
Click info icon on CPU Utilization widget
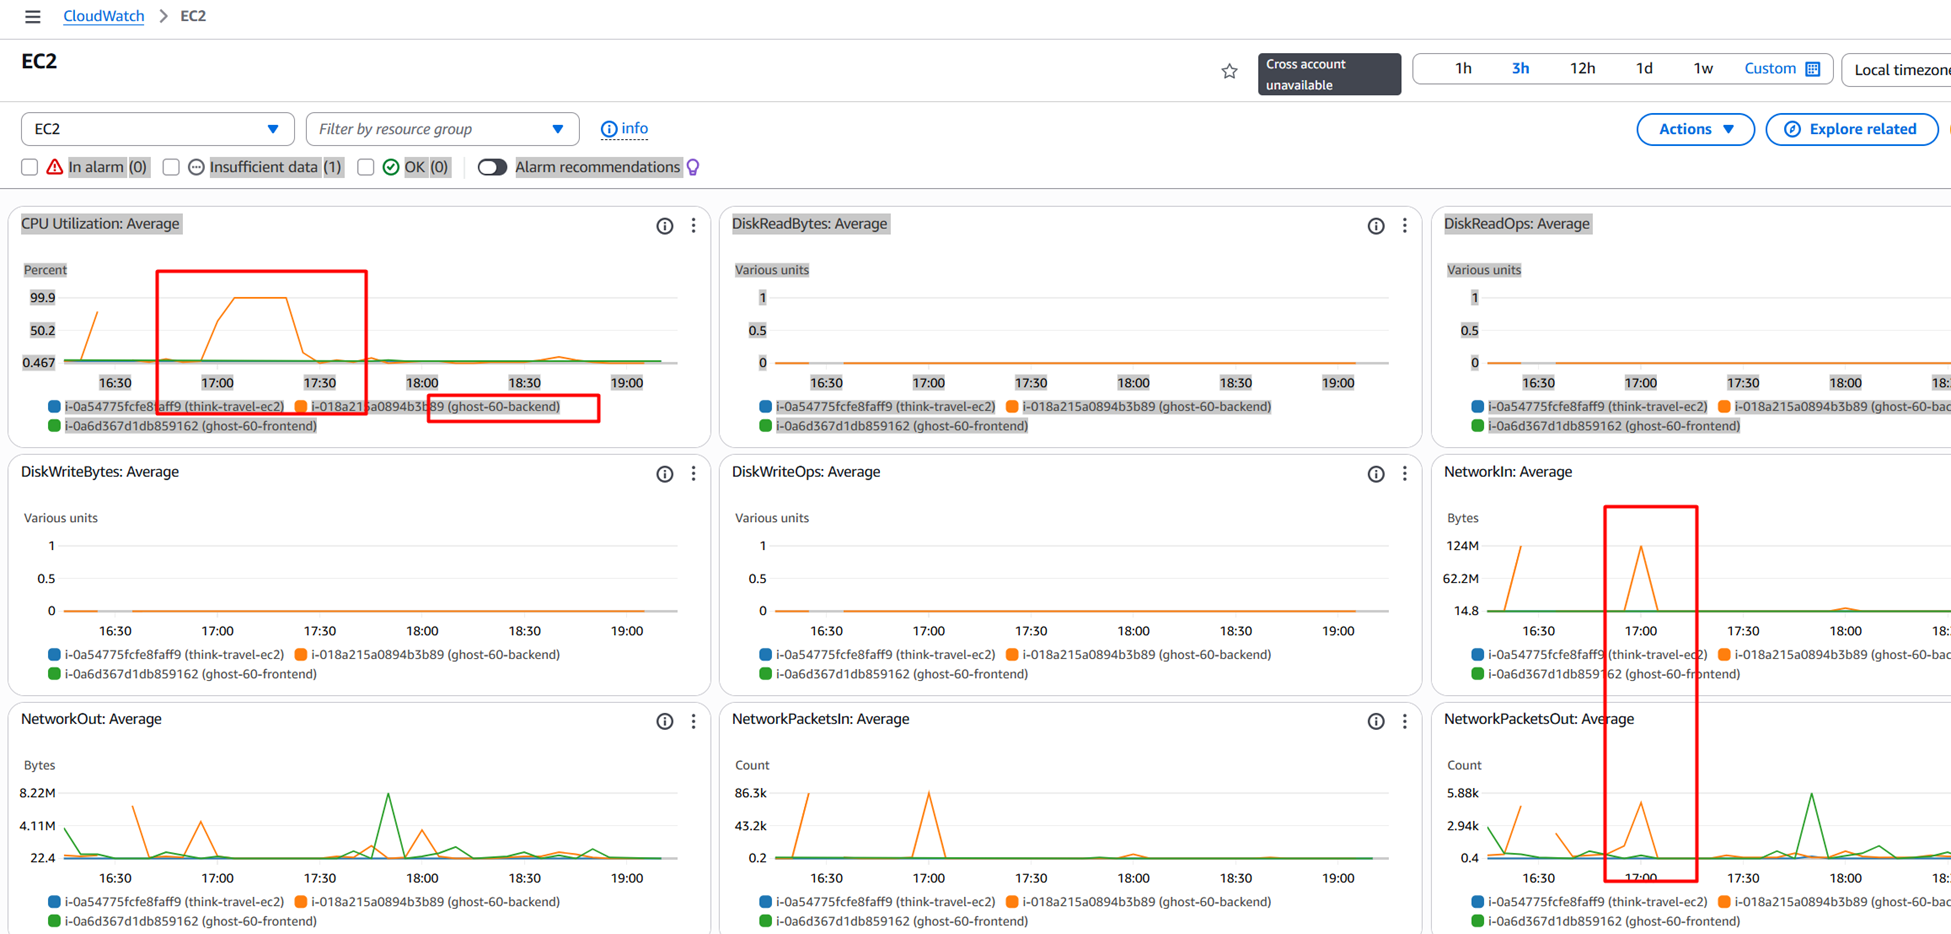click(x=664, y=226)
